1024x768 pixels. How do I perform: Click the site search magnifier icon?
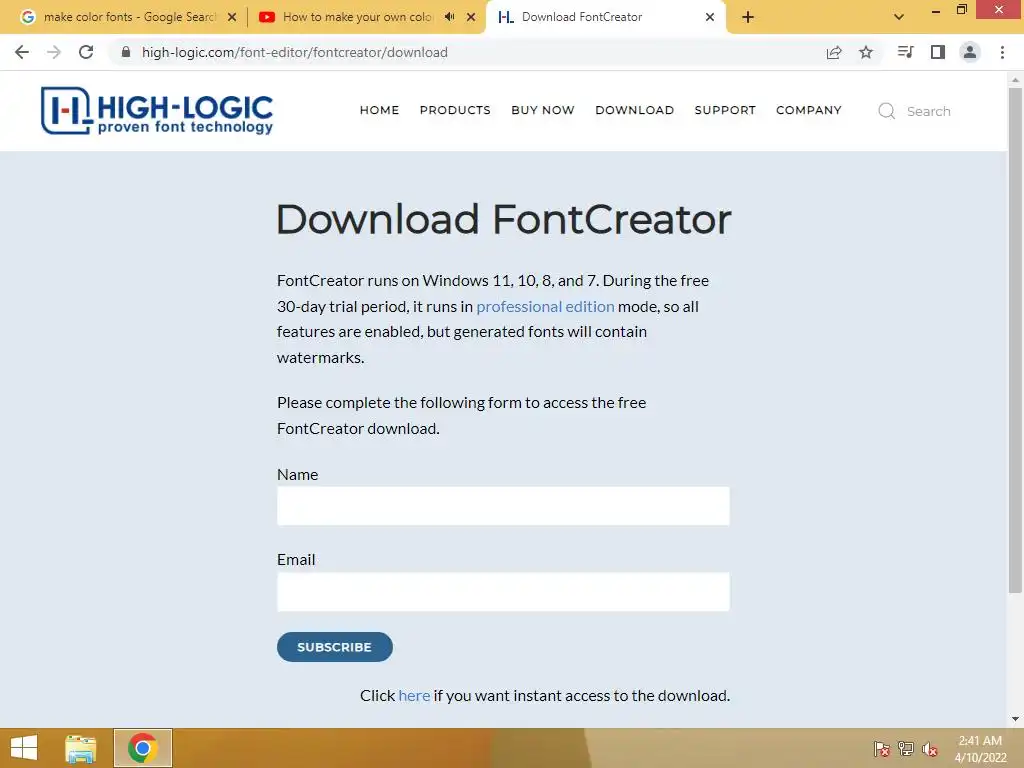click(886, 111)
